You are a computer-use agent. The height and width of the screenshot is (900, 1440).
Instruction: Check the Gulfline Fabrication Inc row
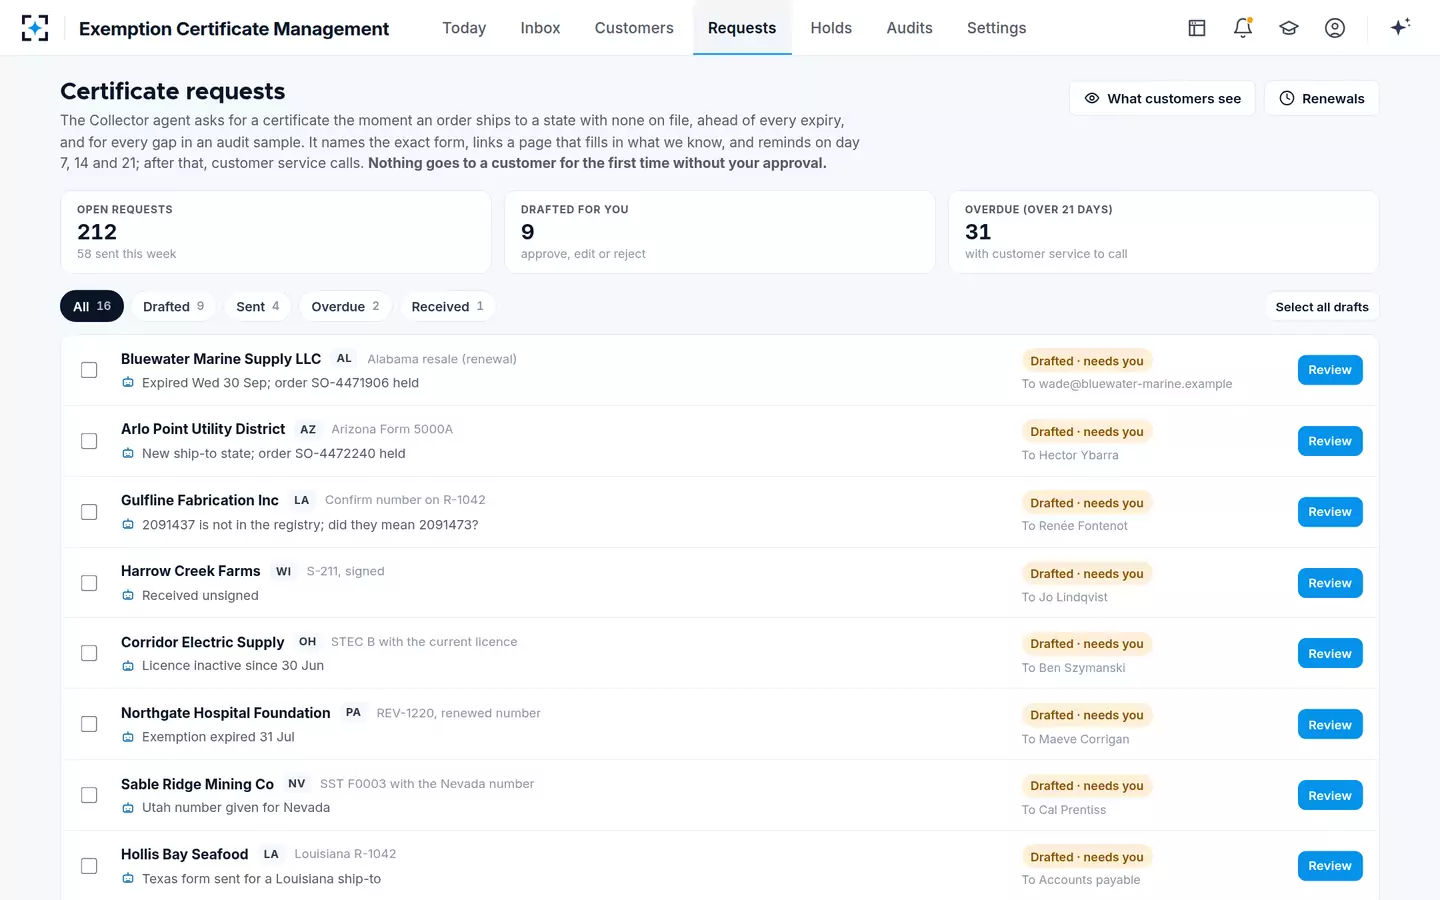pos(89,512)
